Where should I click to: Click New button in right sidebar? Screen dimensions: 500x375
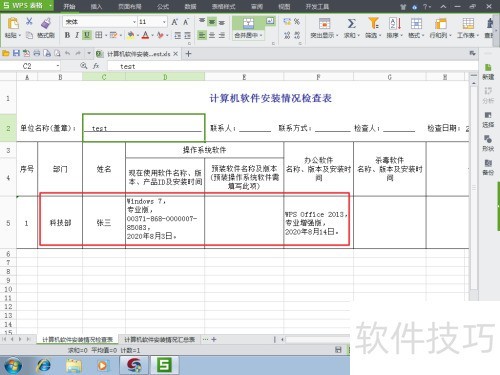(x=488, y=72)
